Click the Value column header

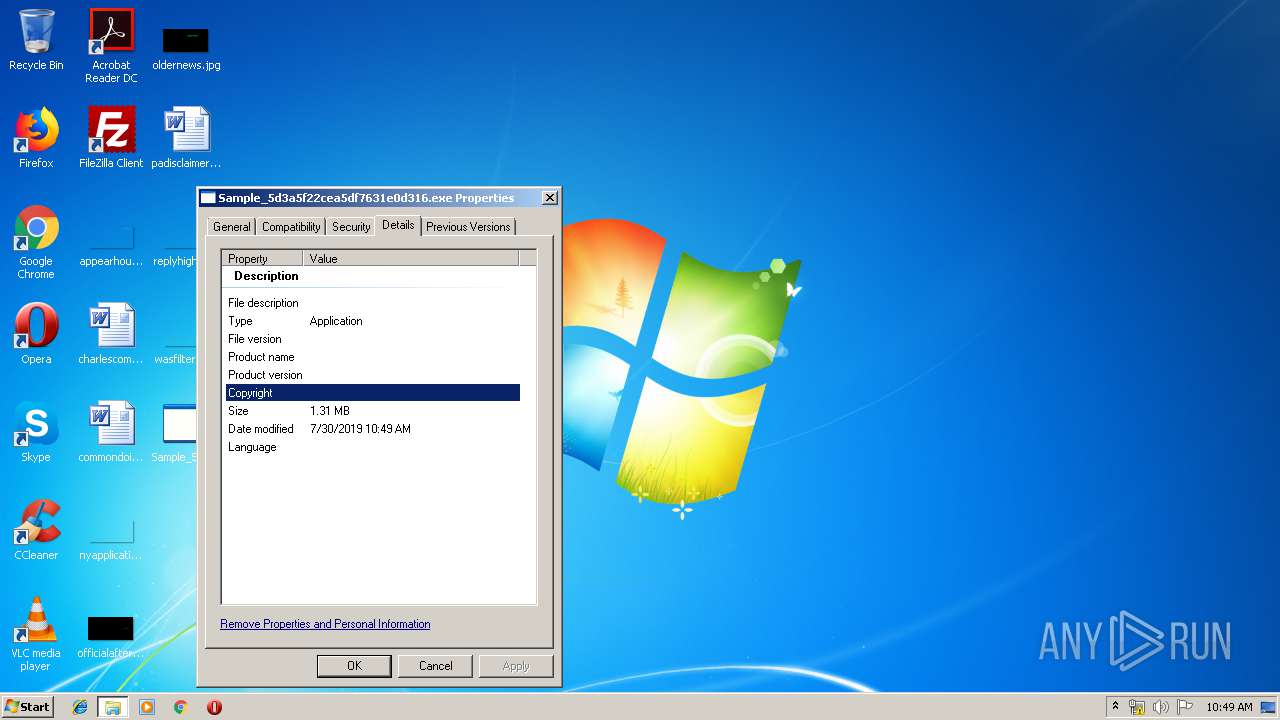click(x=411, y=258)
